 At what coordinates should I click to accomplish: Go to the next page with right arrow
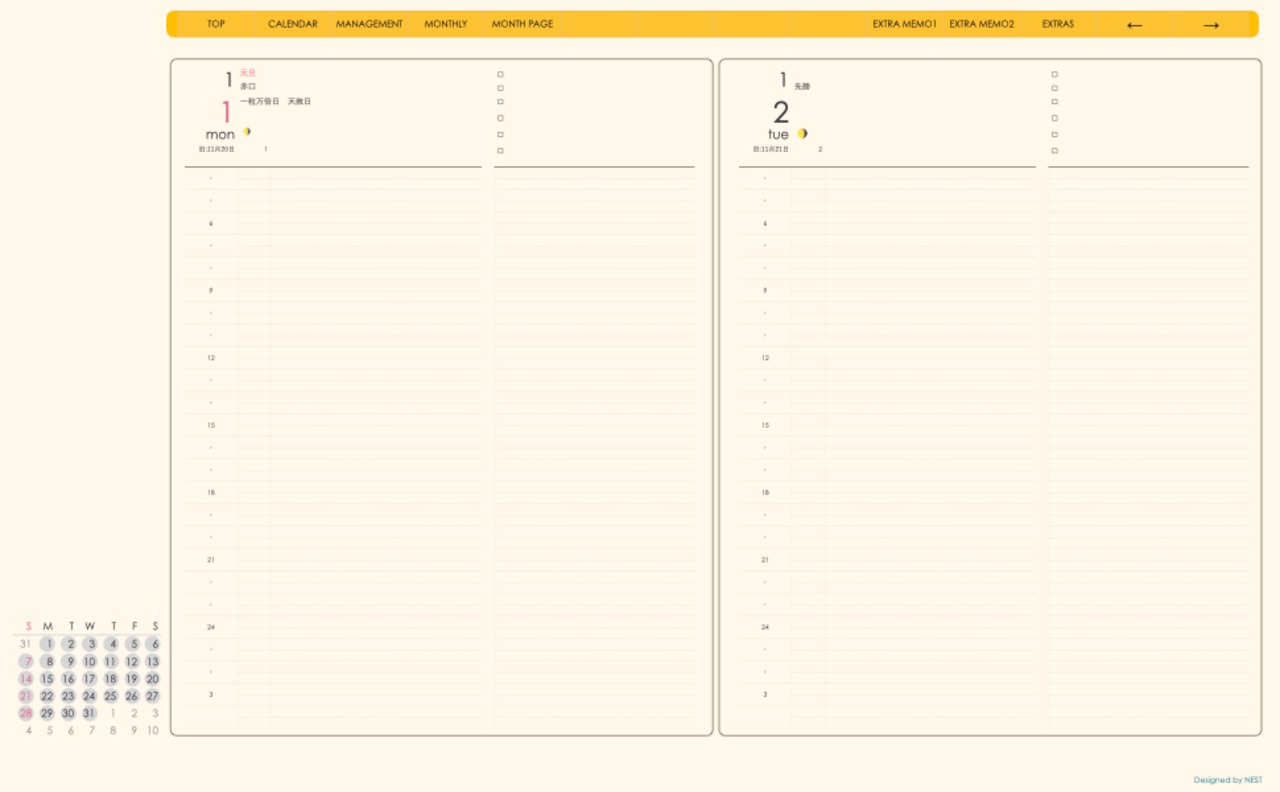[1211, 25]
